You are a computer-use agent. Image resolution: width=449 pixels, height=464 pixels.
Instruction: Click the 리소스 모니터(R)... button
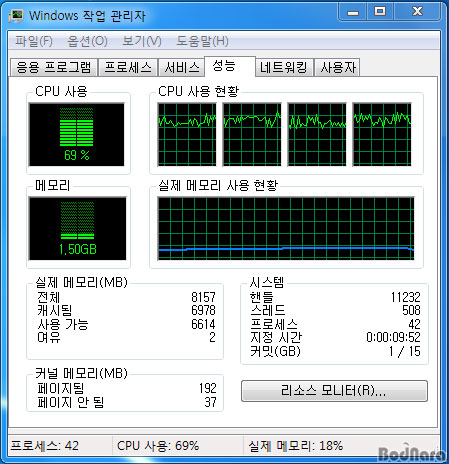[334, 391]
